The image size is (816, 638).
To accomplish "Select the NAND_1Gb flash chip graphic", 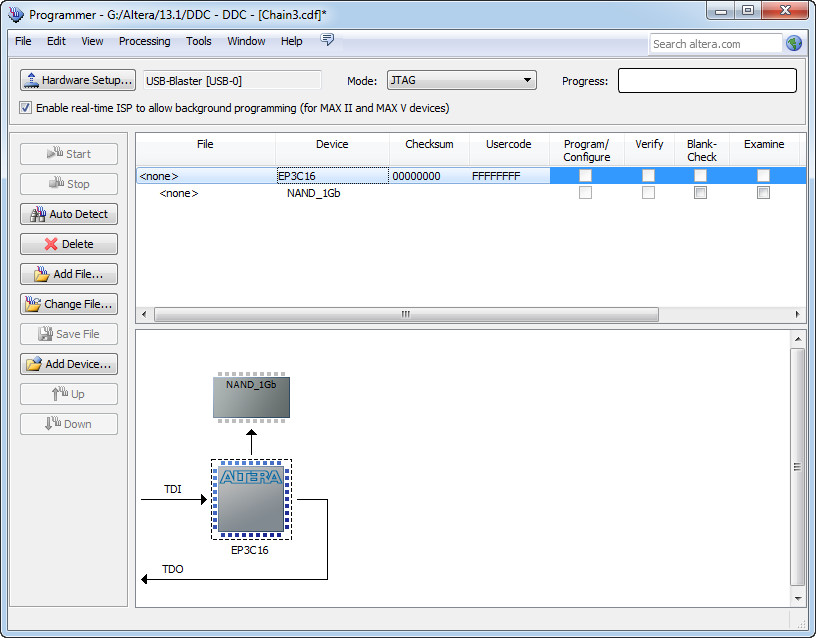I will click(x=251, y=398).
